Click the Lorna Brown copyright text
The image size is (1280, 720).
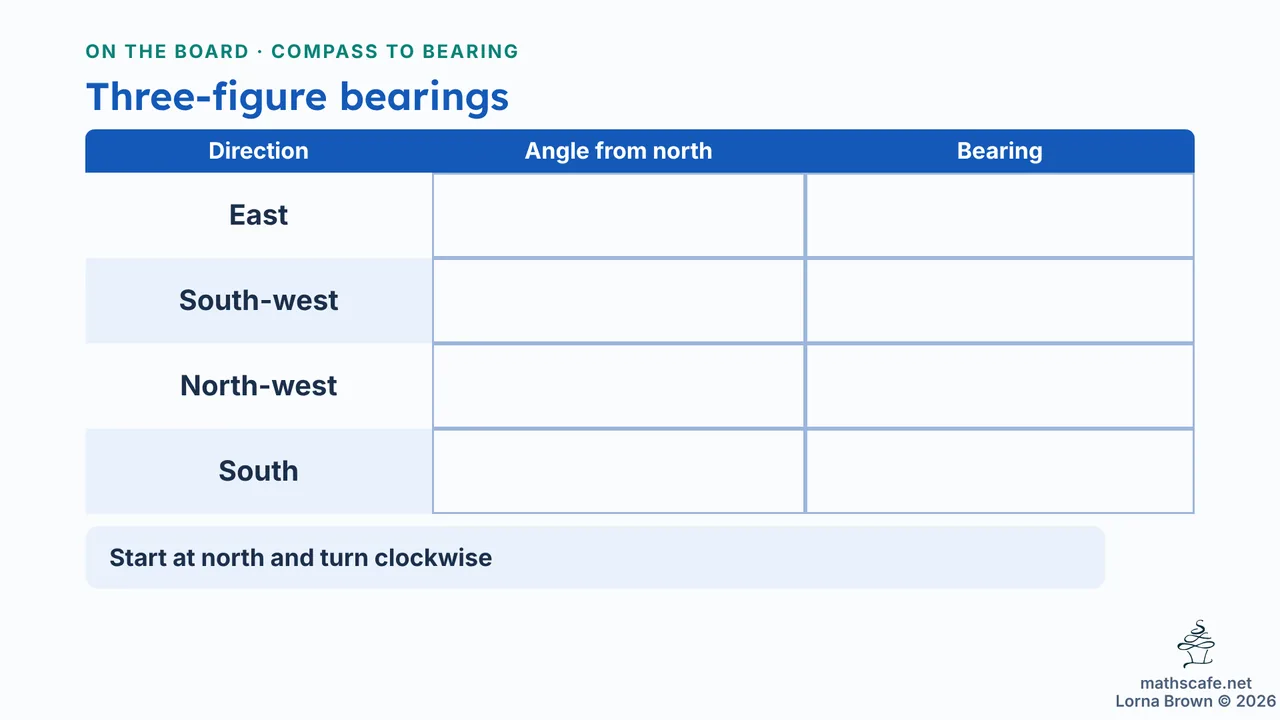1196,701
